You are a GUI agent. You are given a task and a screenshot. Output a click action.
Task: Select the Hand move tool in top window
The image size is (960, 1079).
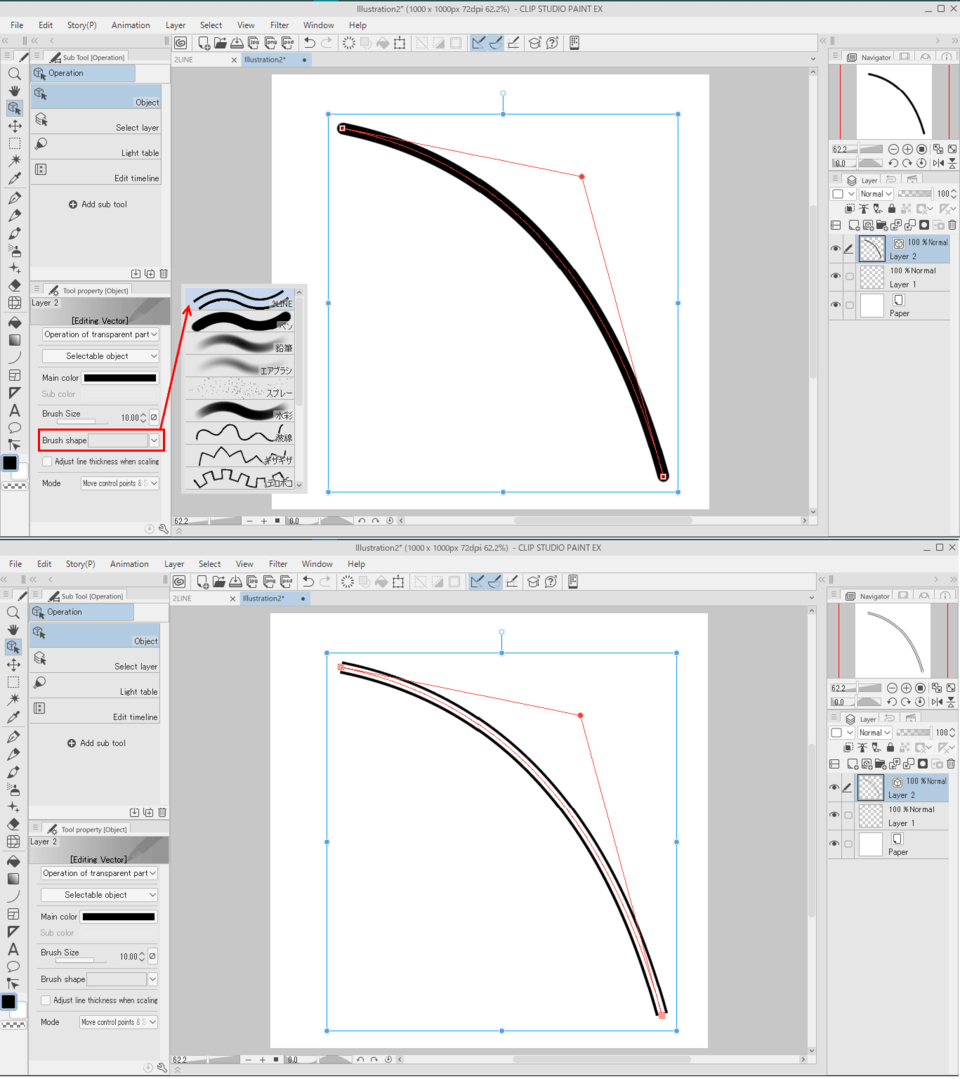coord(14,91)
